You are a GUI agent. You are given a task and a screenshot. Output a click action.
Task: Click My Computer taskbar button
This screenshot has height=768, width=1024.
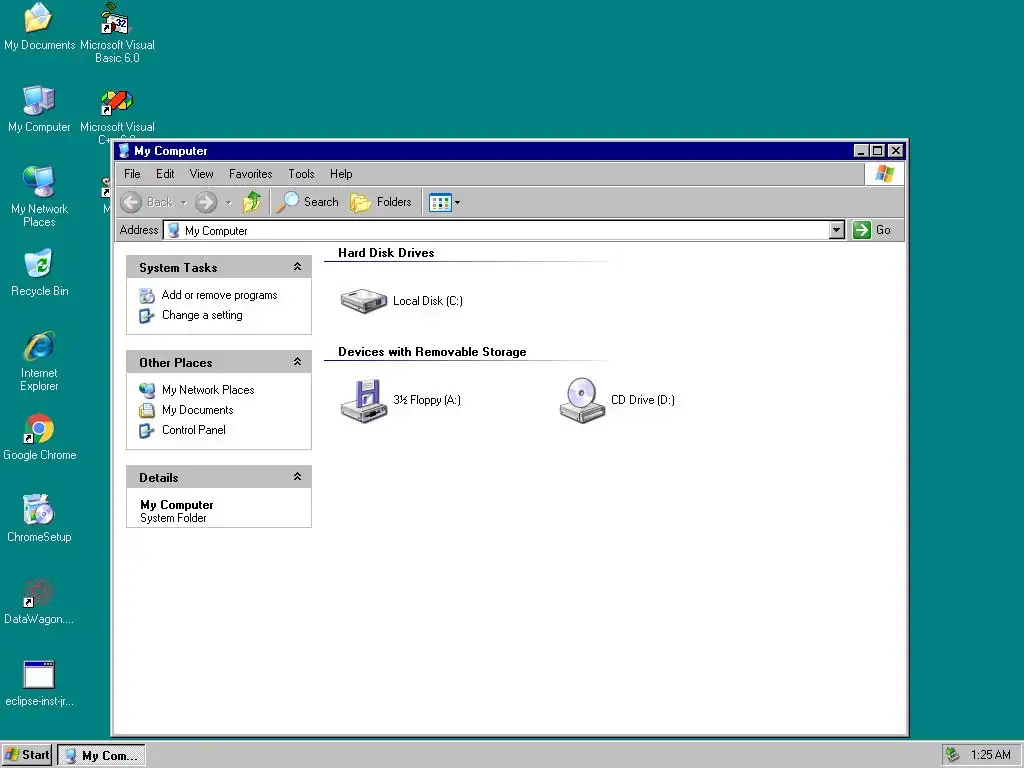[x=101, y=755]
